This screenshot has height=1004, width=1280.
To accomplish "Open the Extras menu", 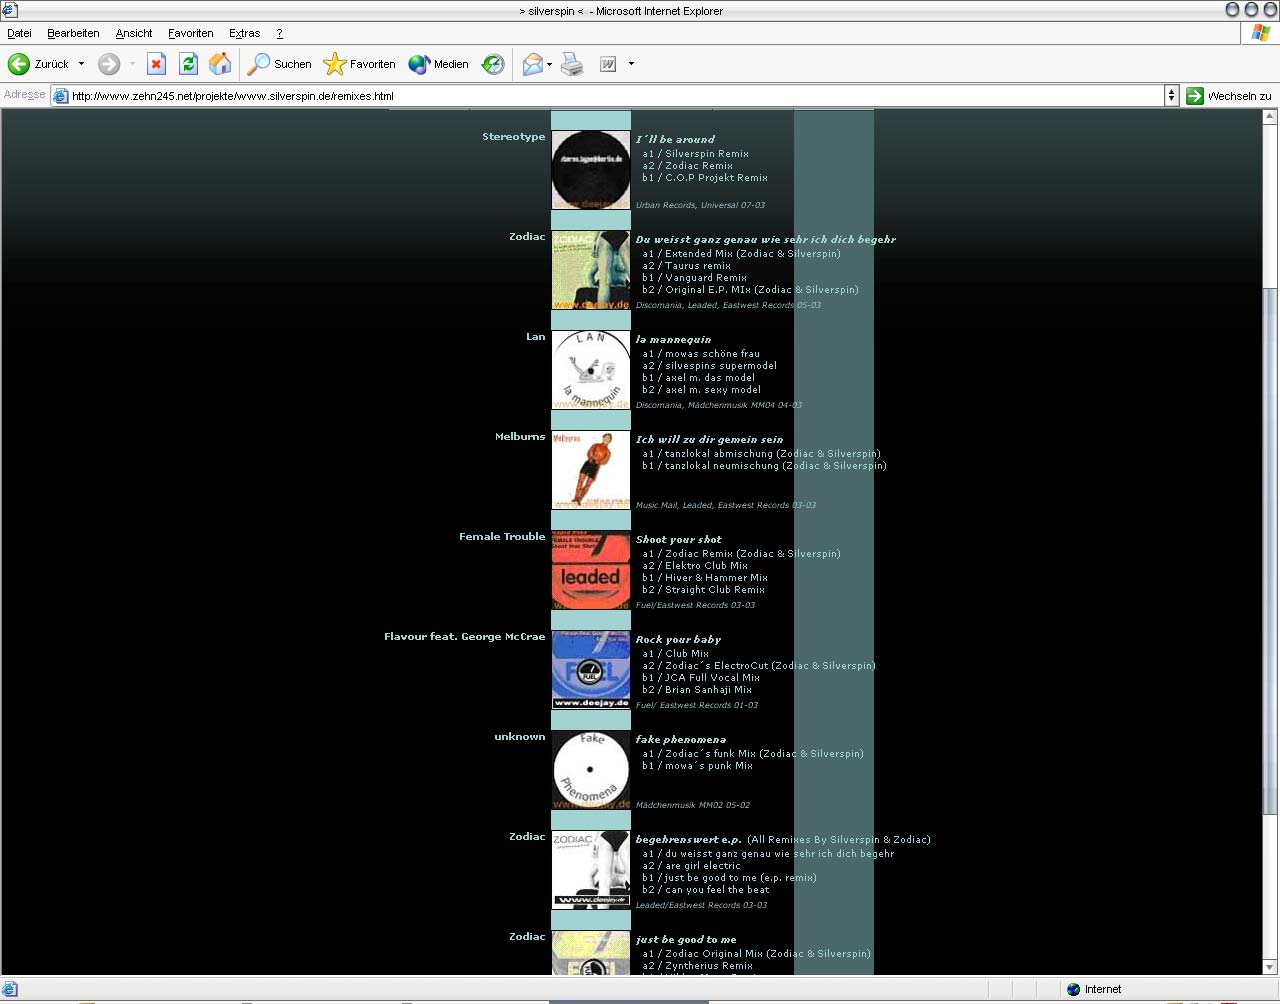I will point(244,33).
